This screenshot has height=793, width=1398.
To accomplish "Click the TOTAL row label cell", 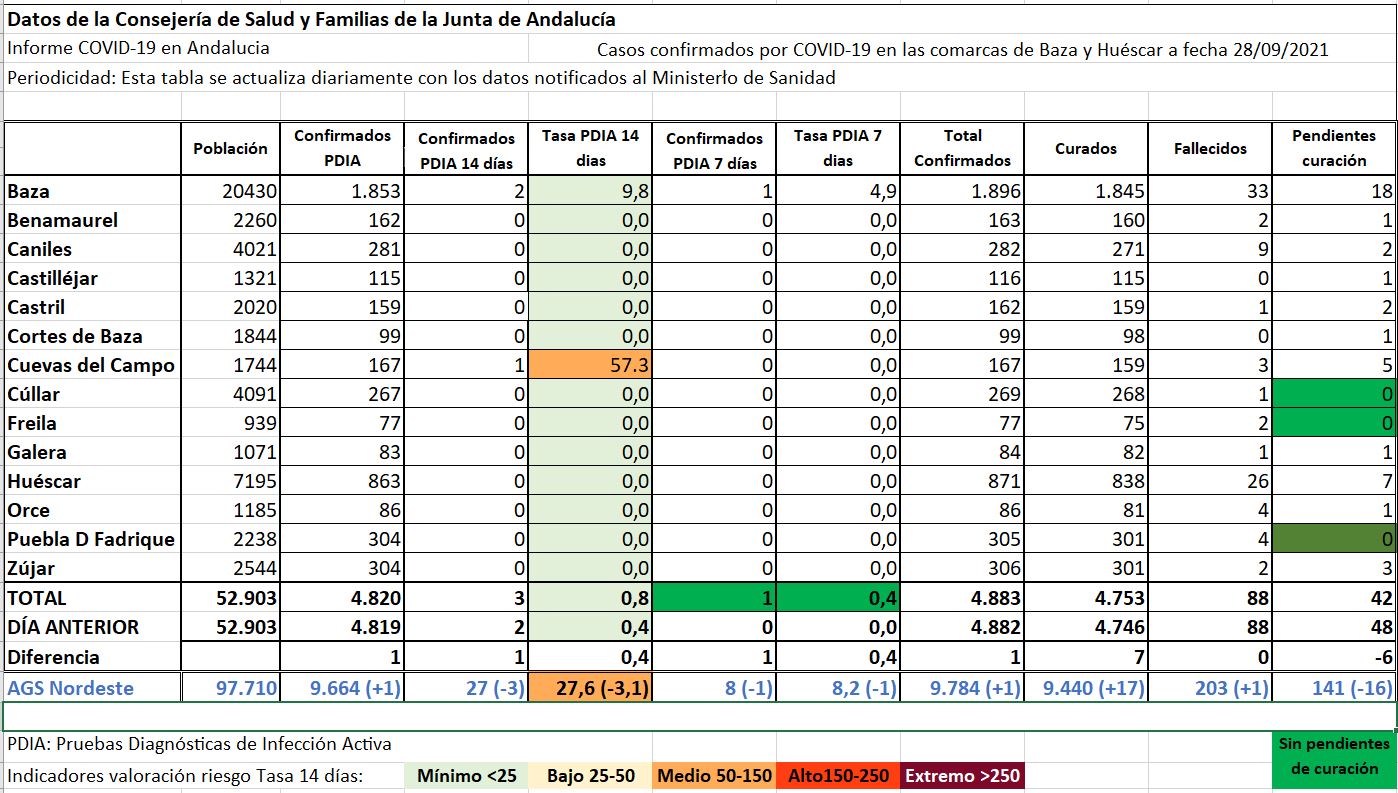I will point(92,598).
